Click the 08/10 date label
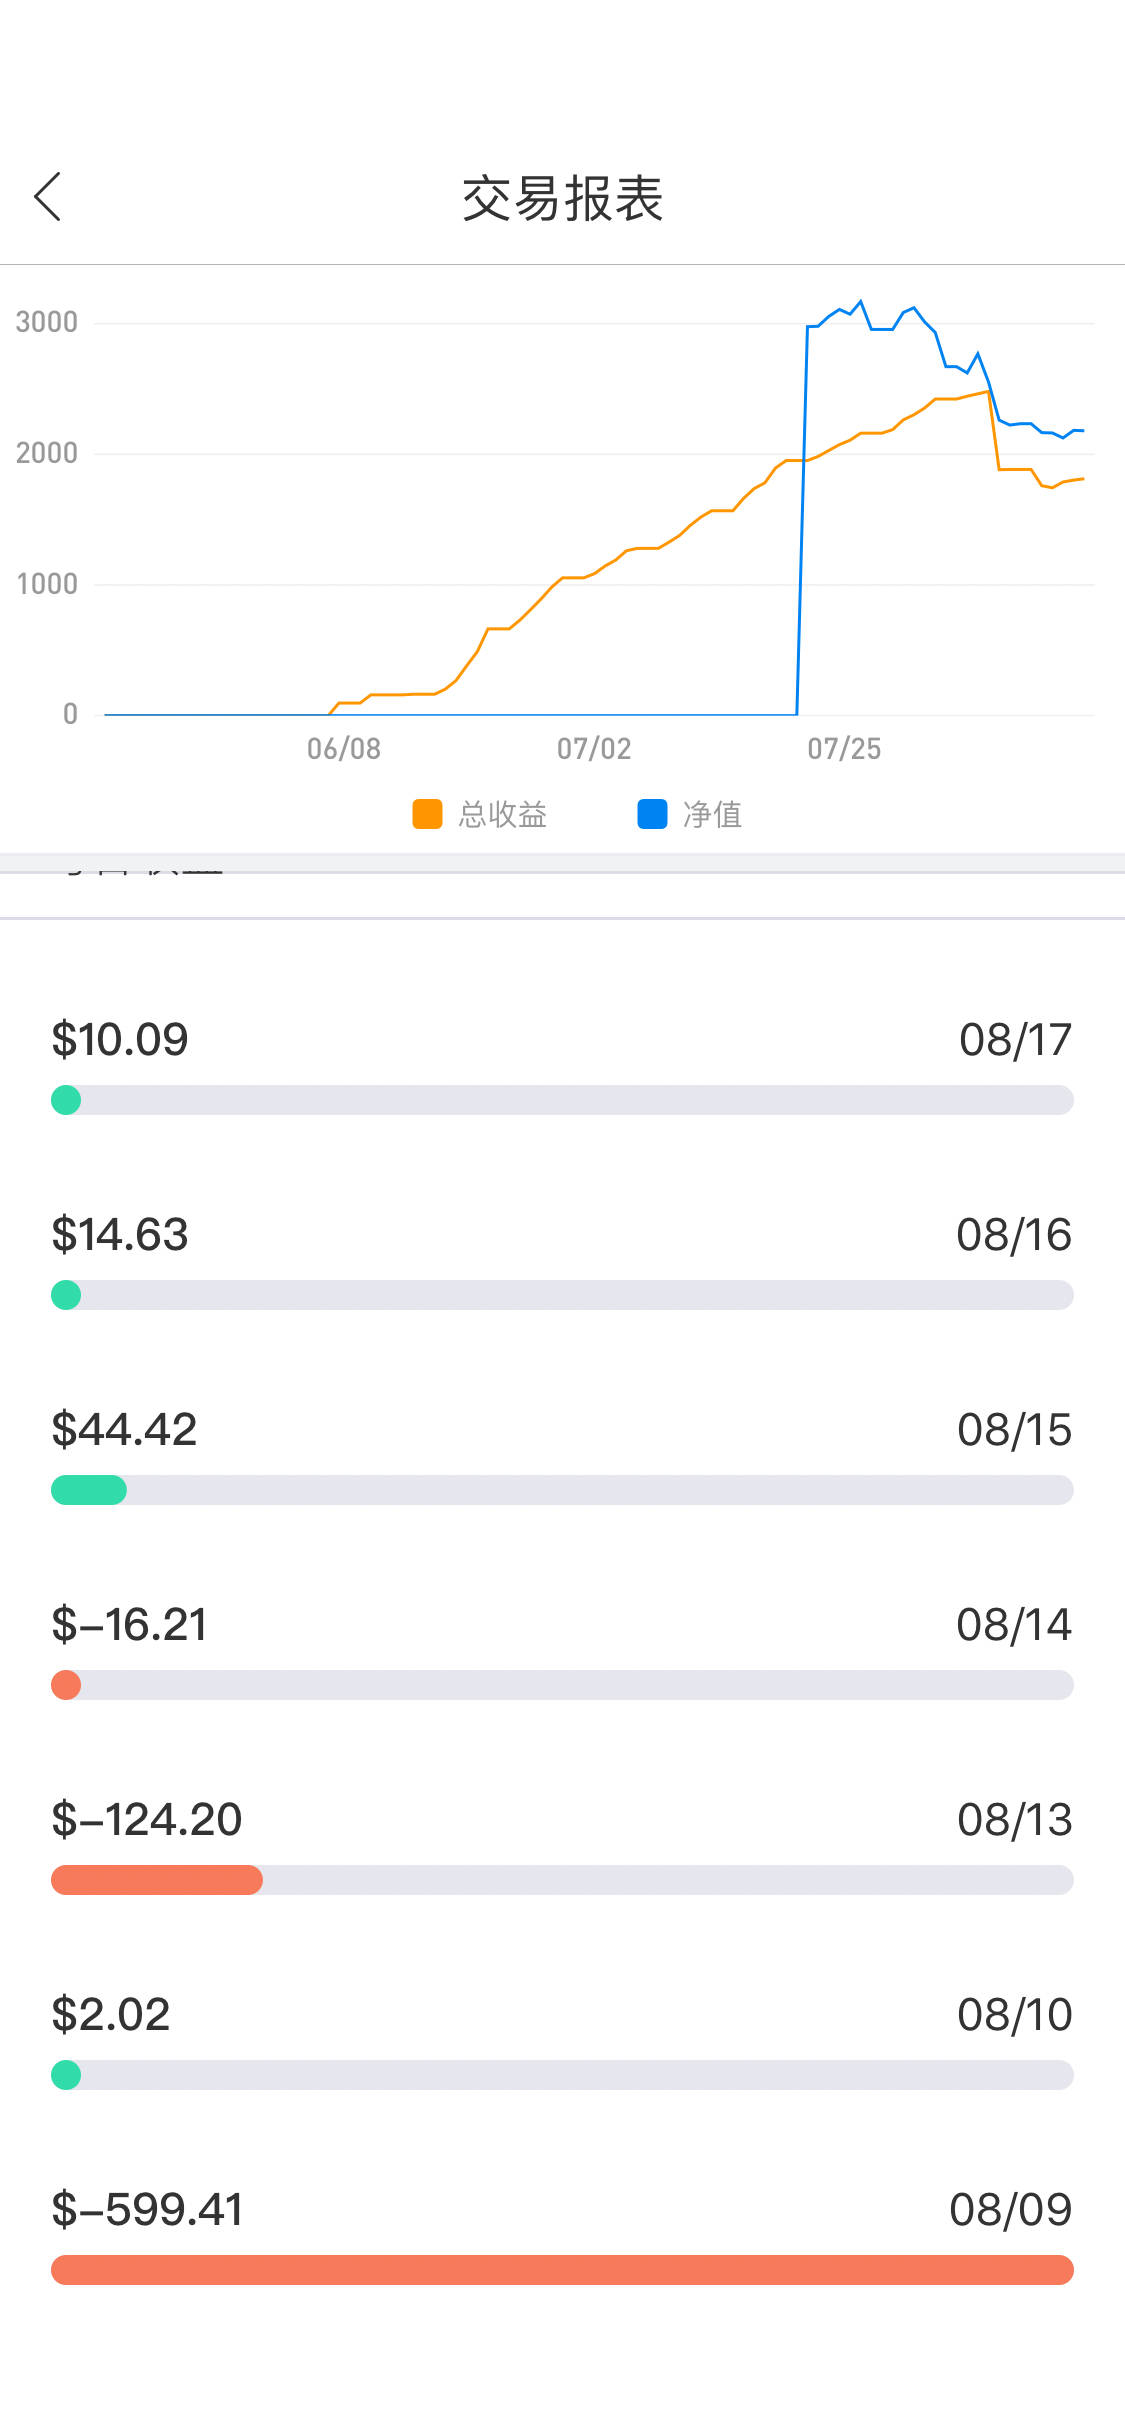Screen dimensions: 1125x2436 tap(1015, 2015)
